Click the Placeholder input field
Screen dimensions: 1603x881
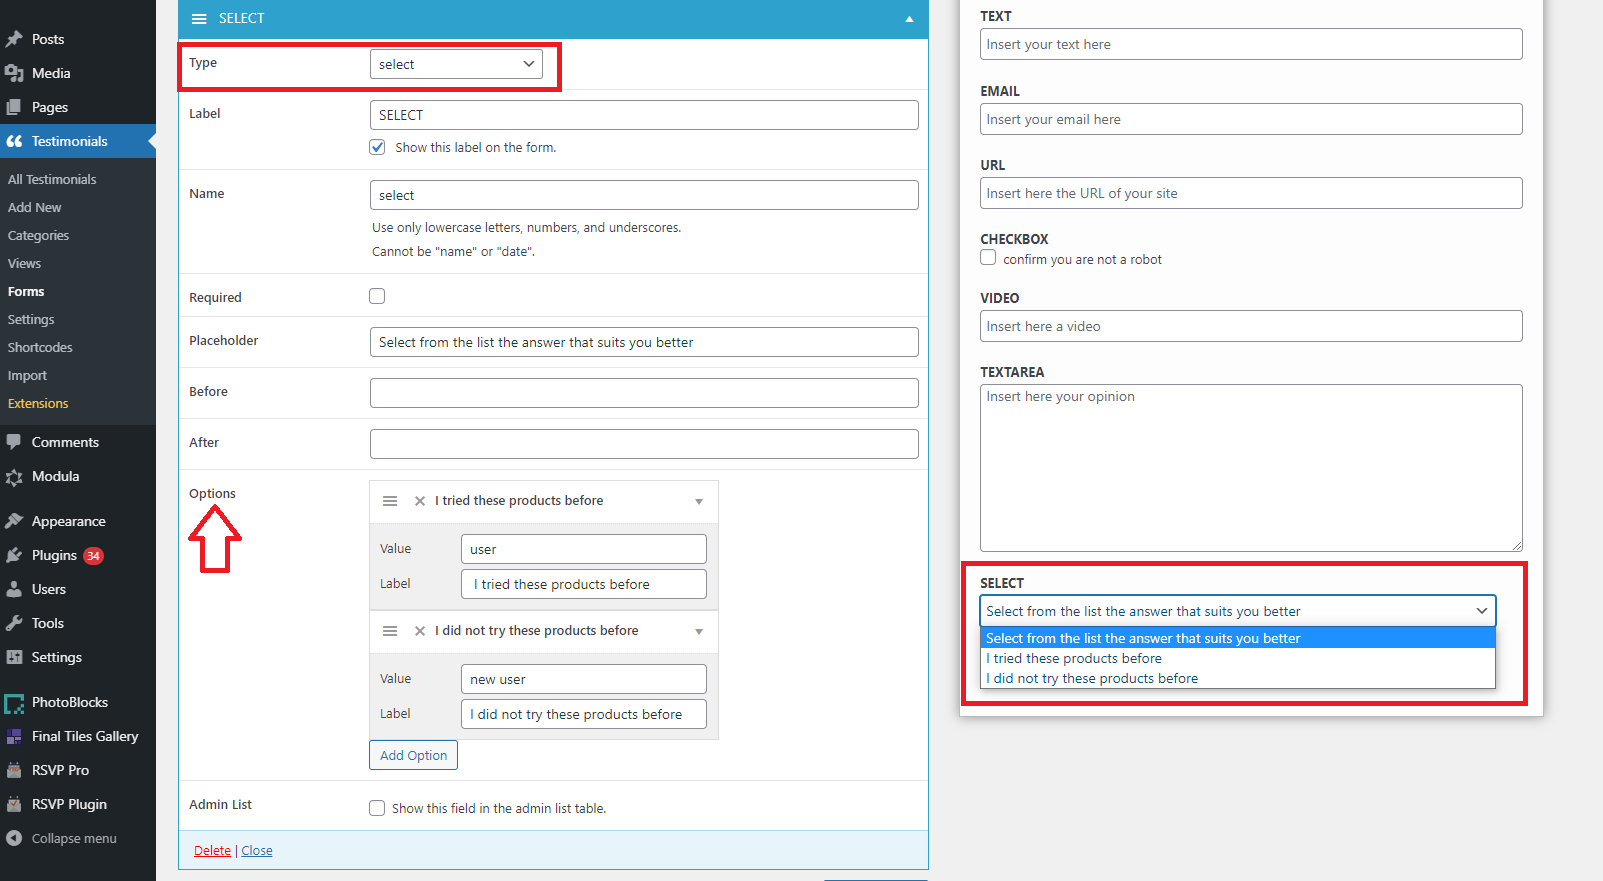point(644,342)
